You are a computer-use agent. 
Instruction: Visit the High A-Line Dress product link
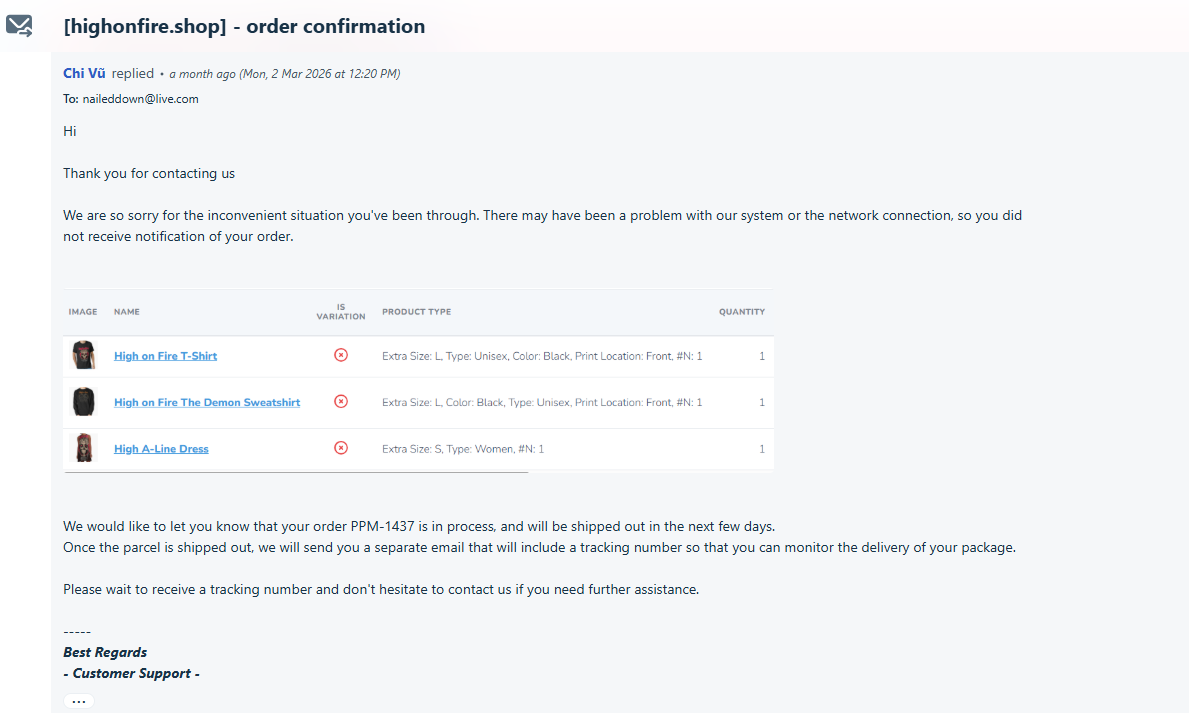161,449
